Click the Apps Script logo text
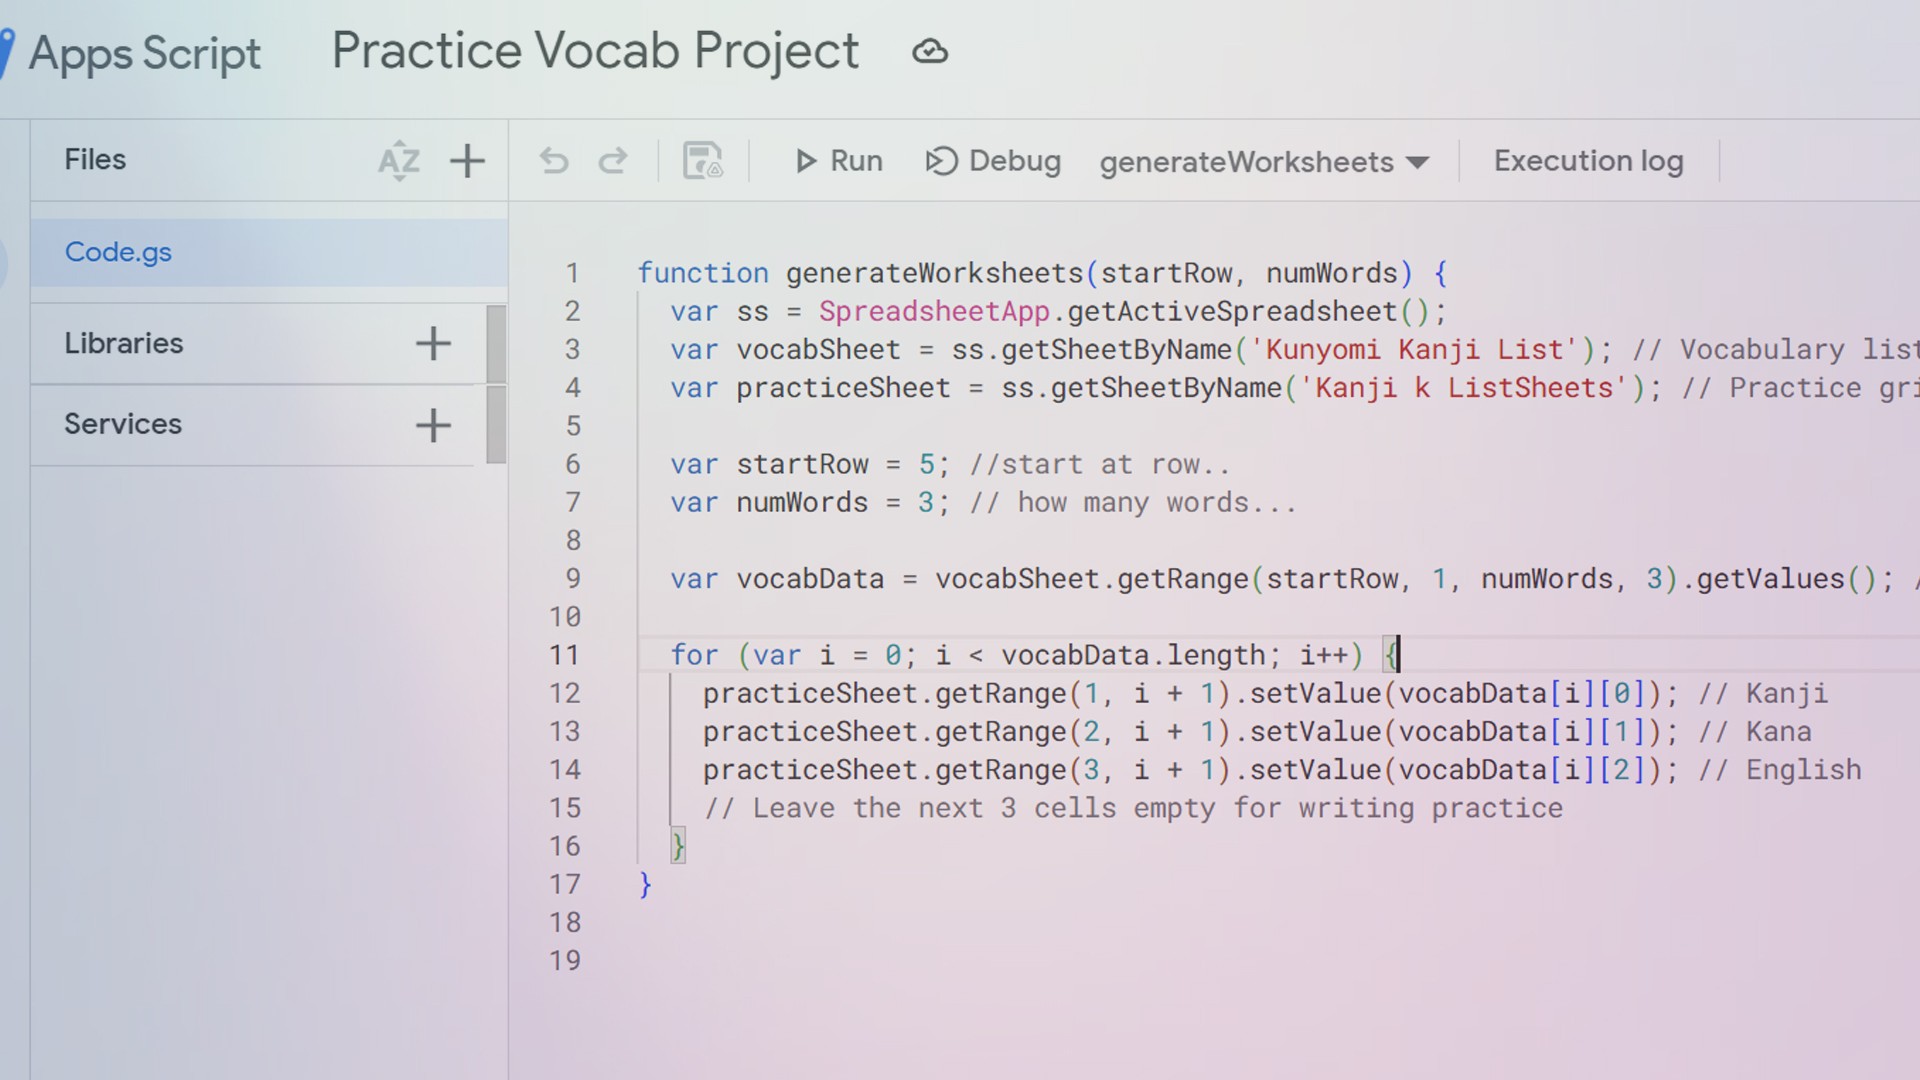Image resolution: width=1920 pixels, height=1080 pixels. click(x=144, y=53)
